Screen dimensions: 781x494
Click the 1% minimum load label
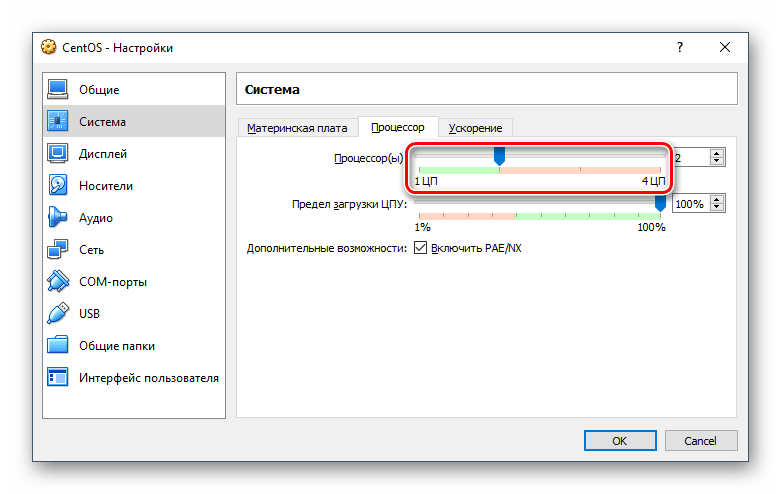[422, 227]
